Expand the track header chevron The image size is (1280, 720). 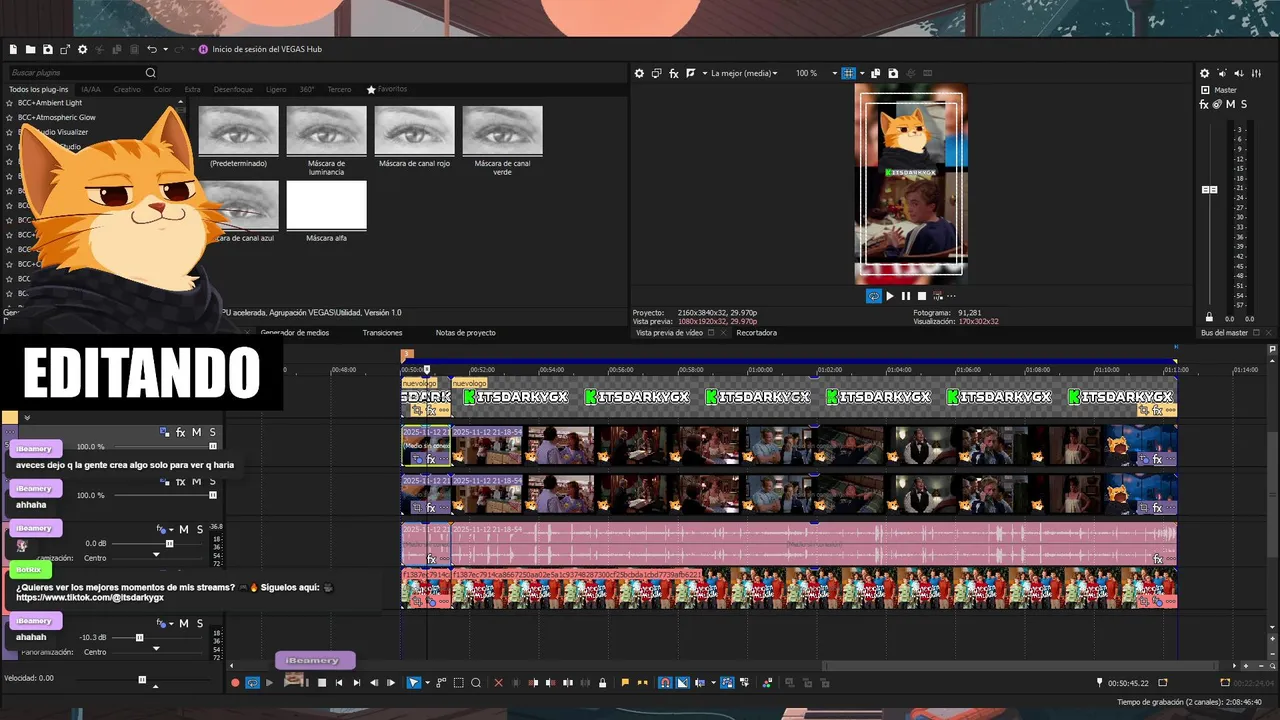(x=27, y=418)
